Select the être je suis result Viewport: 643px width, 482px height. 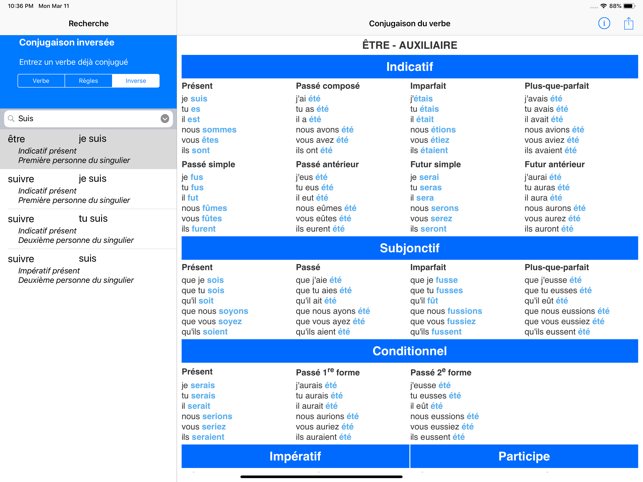[88, 149]
